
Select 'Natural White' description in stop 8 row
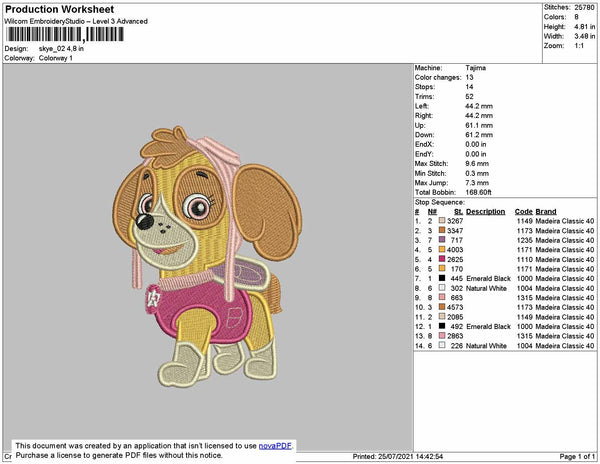pyautogui.click(x=486, y=288)
